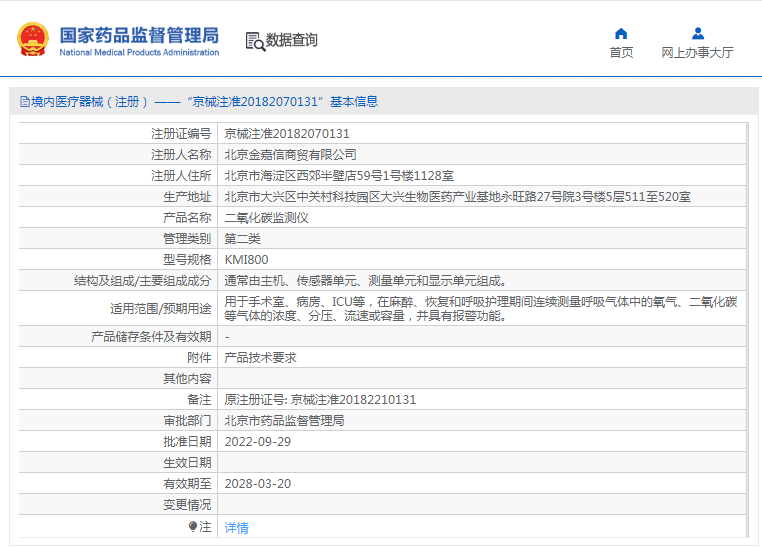The image size is (762, 548).
Task: Click the 产品技术要求 attachment text
Action: (260, 358)
